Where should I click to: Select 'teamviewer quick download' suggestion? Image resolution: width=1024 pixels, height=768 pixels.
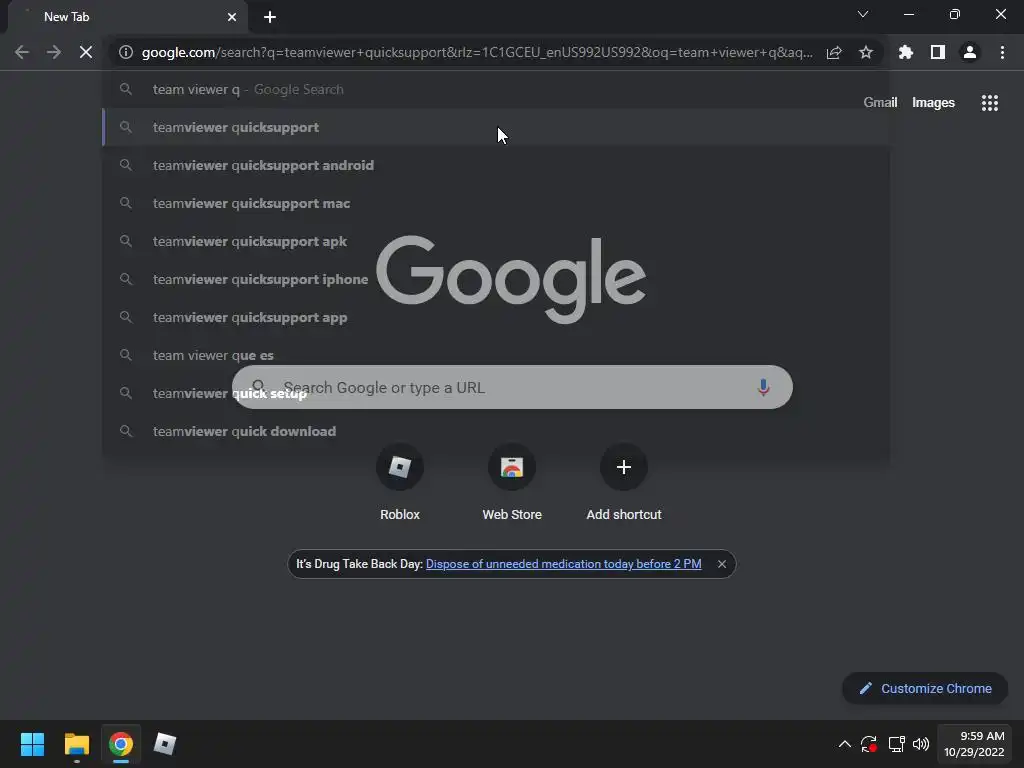tap(496, 431)
